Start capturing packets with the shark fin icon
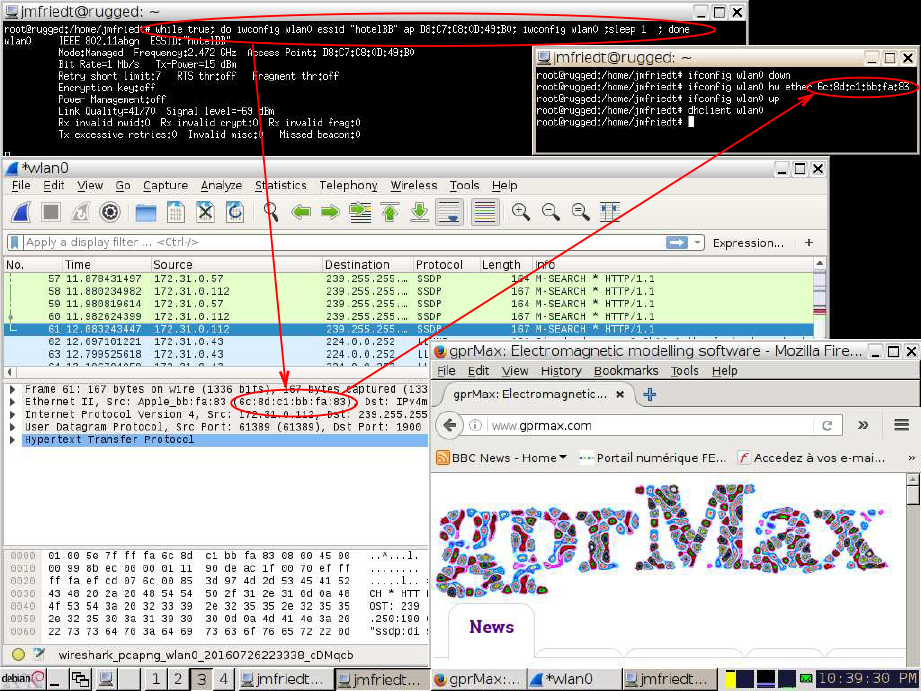This screenshot has height=691, width=921. point(21,212)
